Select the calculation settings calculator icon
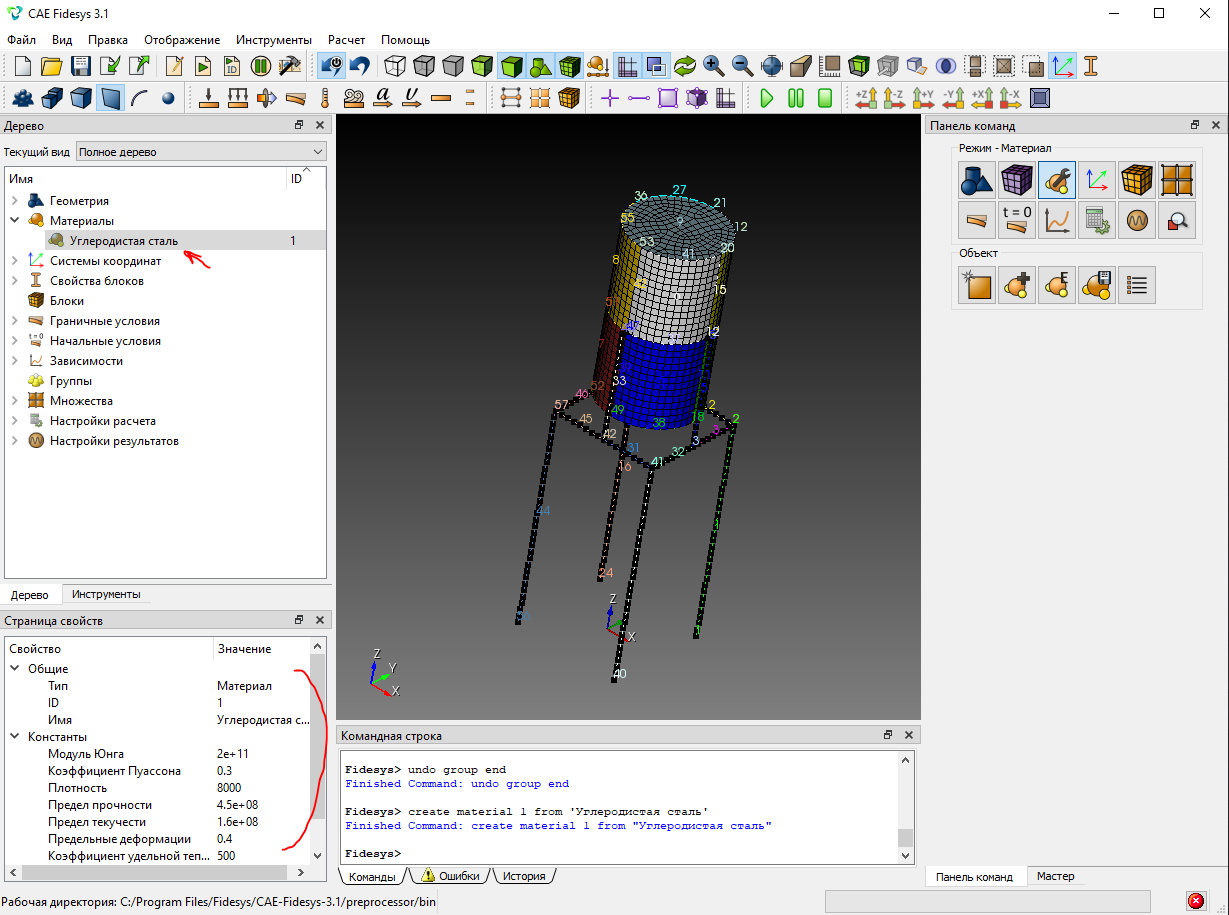 click(1097, 220)
